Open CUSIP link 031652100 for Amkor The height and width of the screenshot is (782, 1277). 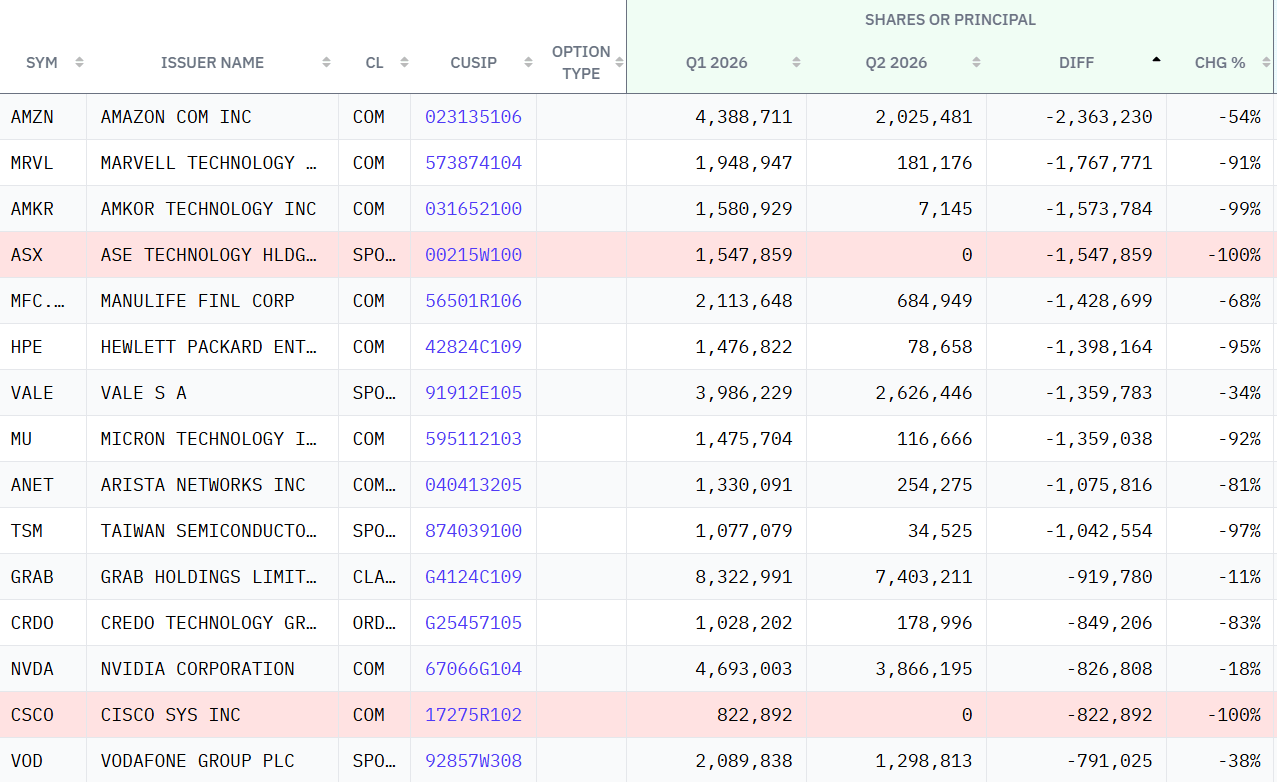473,209
